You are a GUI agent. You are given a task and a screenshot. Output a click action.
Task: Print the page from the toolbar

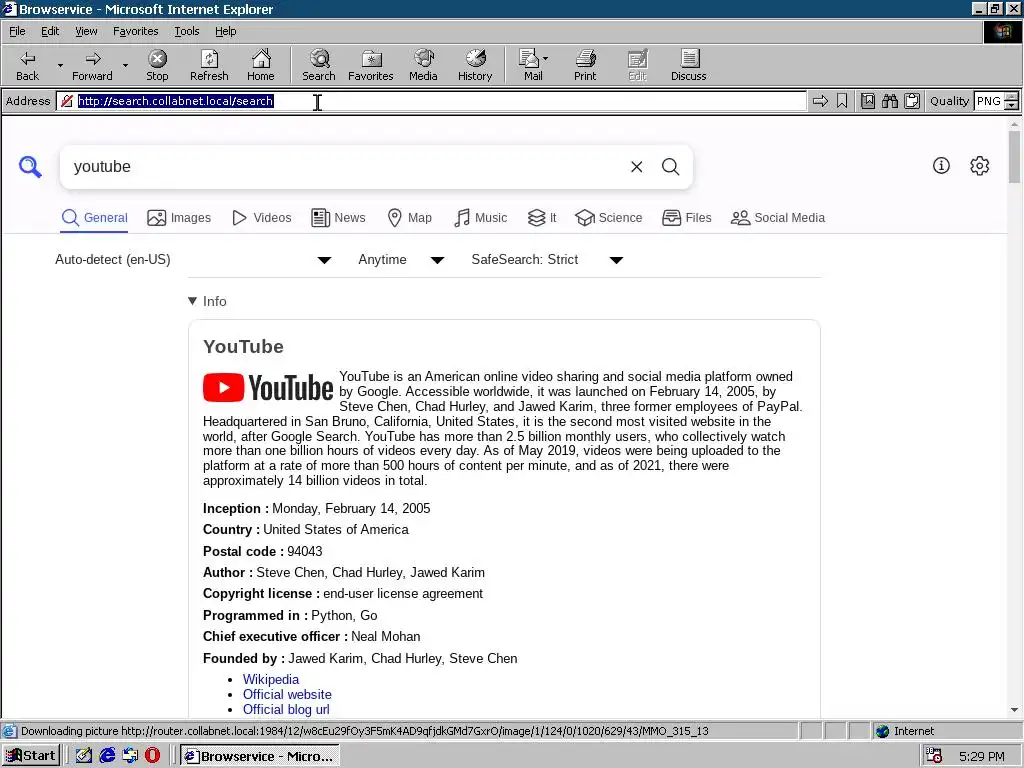click(585, 65)
